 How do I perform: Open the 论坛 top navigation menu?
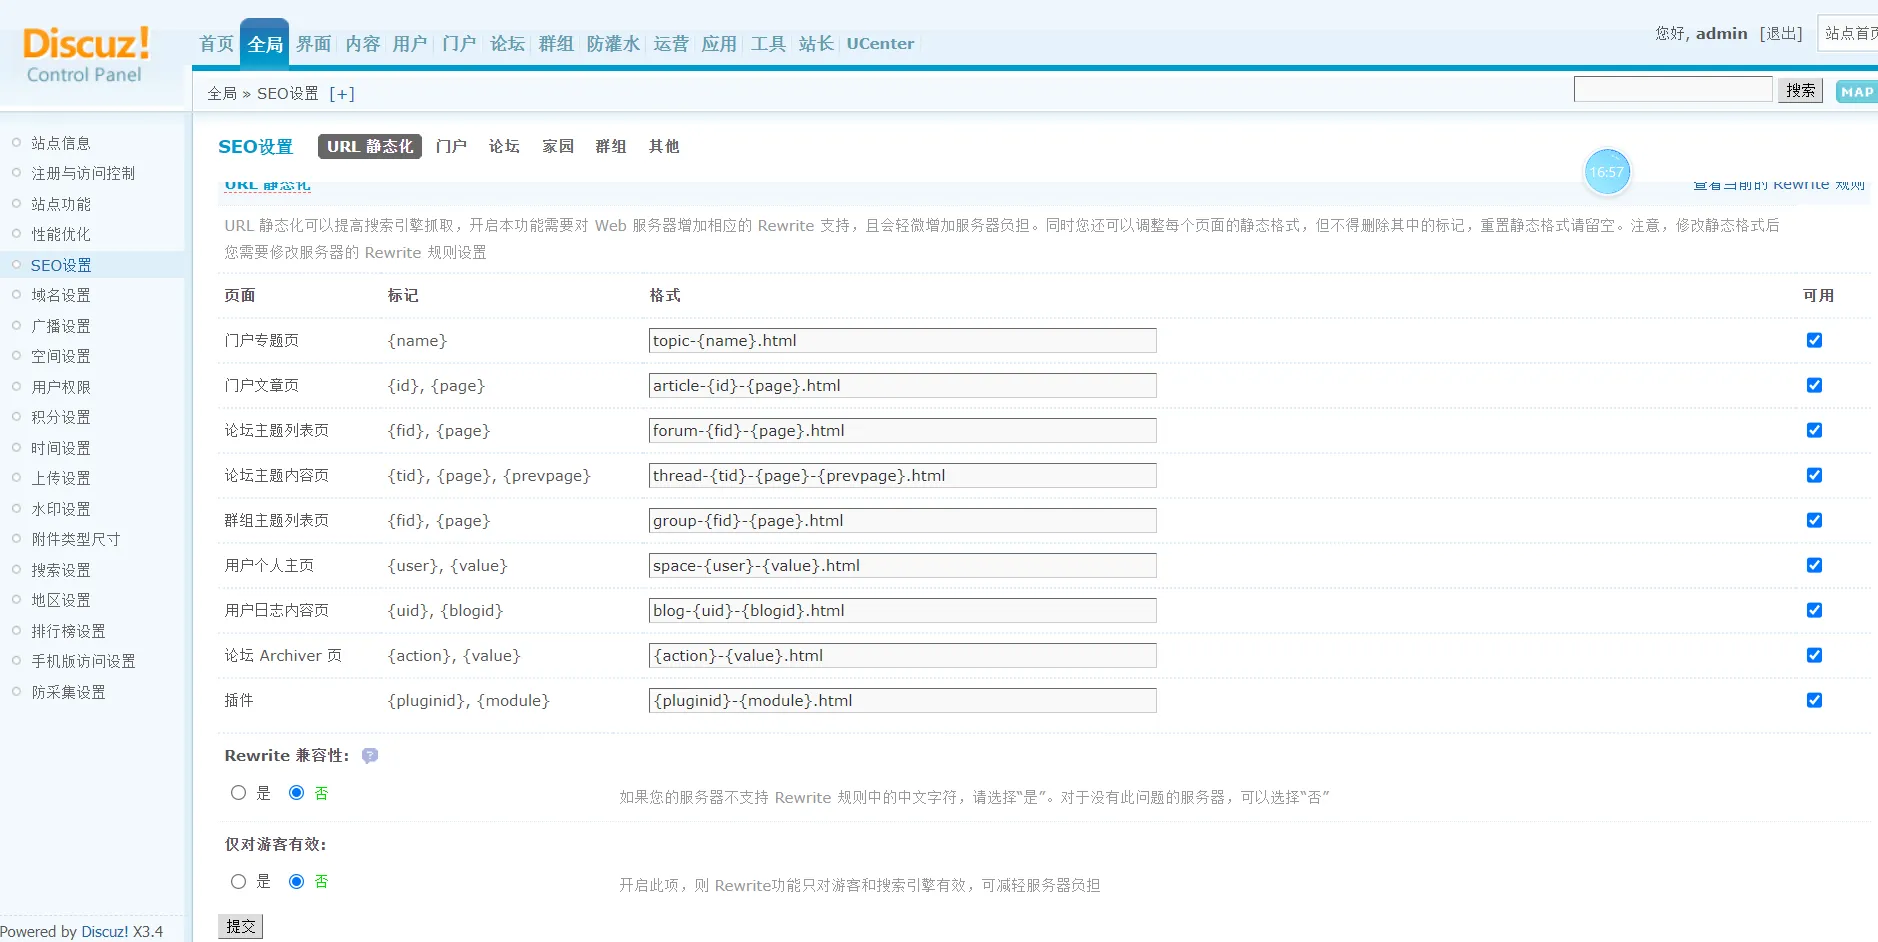507,44
